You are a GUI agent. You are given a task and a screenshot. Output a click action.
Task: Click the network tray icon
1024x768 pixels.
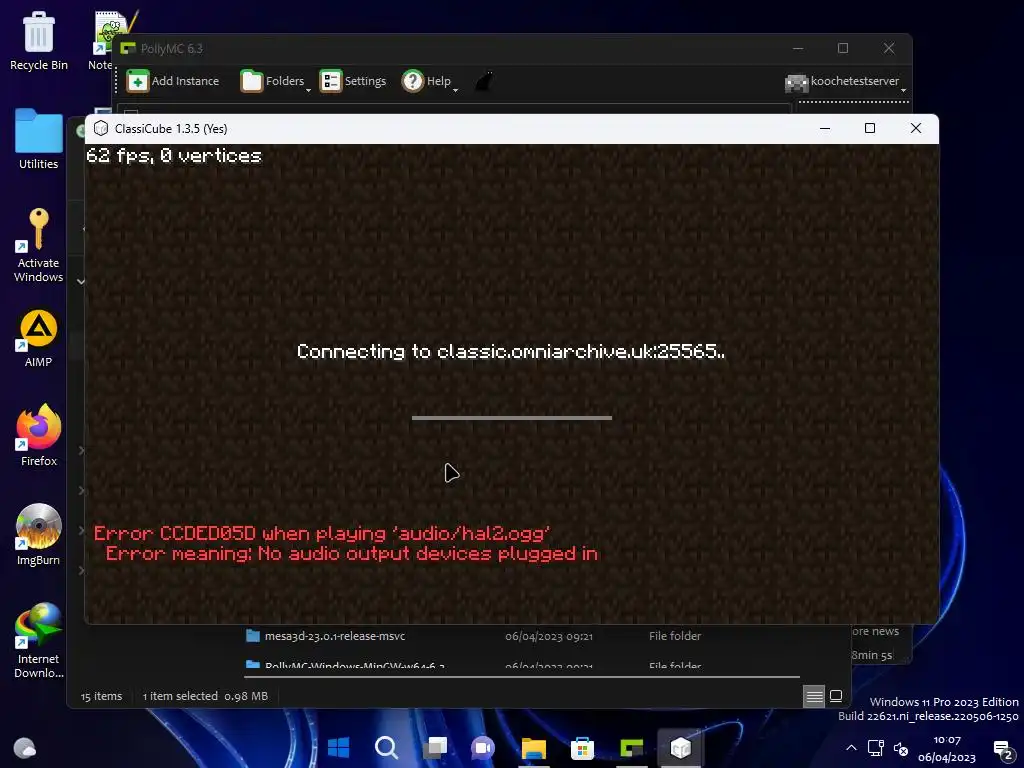tap(876, 748)
